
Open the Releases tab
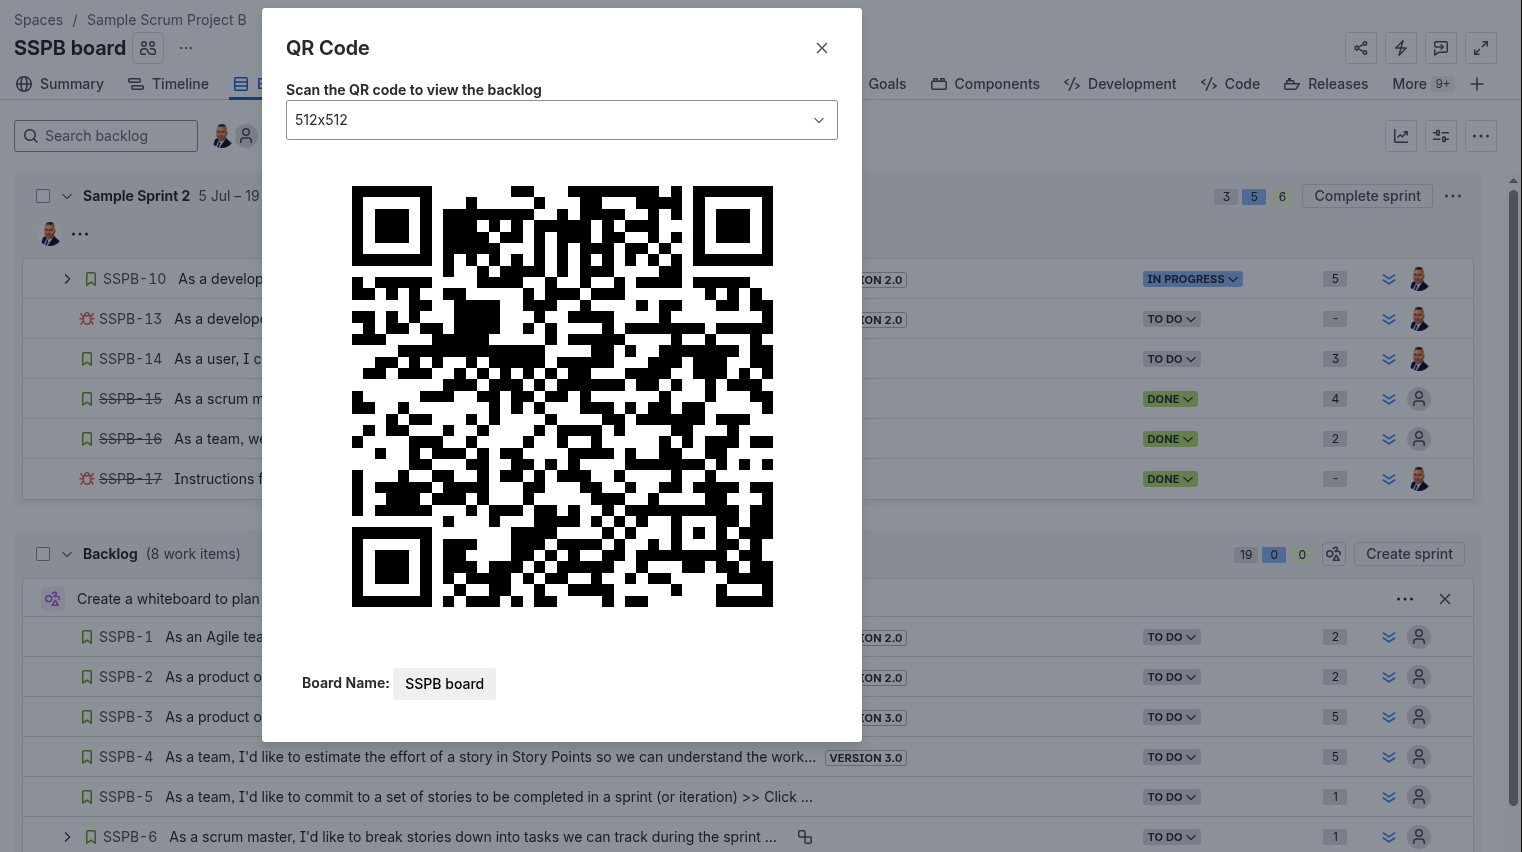tap(1326, 84)
